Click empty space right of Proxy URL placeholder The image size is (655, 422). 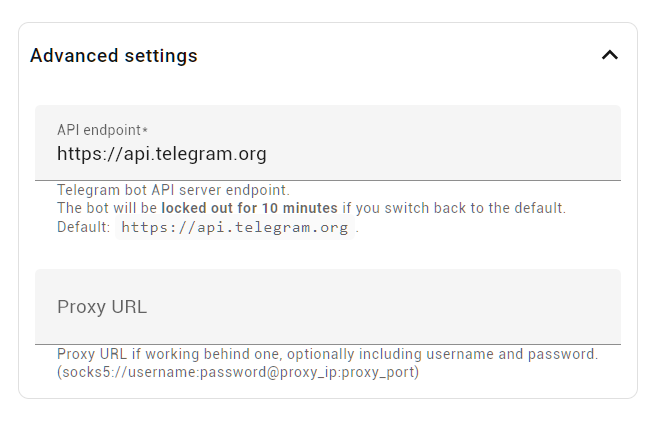pyautogui.click(x=400, y=306)
